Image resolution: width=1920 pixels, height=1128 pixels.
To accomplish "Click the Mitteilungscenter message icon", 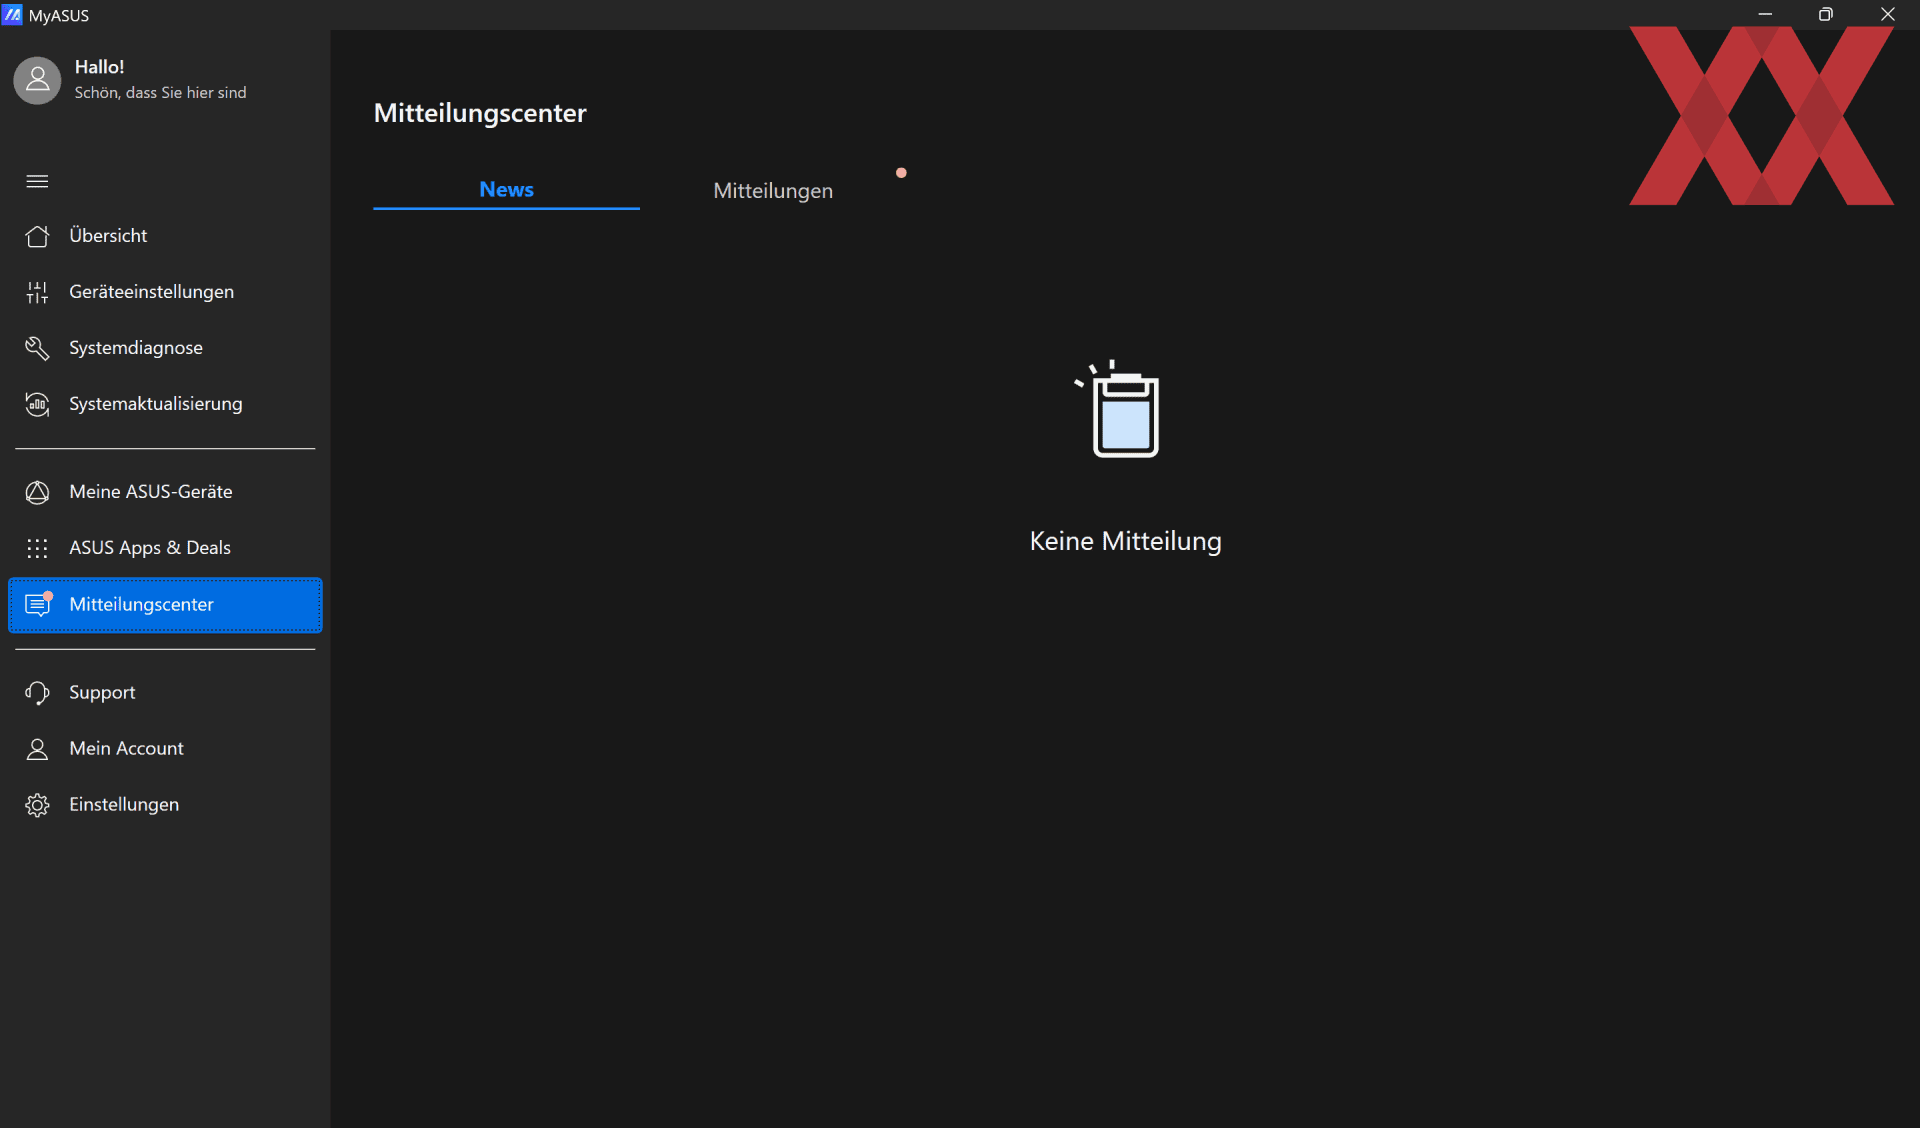I will tap(38, 604).
